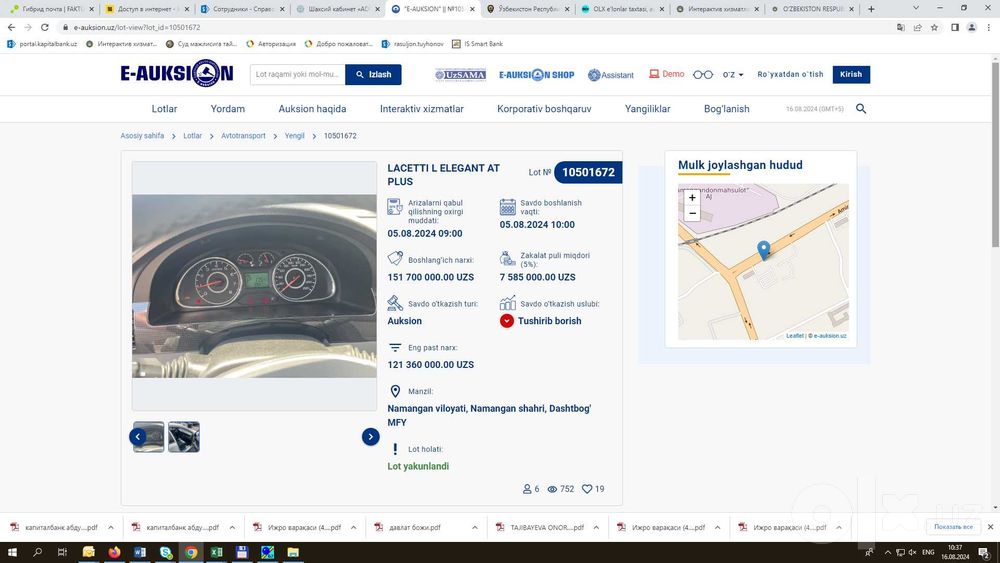
Task: Open the Yangiliklar menu
Action: point(647,109)
